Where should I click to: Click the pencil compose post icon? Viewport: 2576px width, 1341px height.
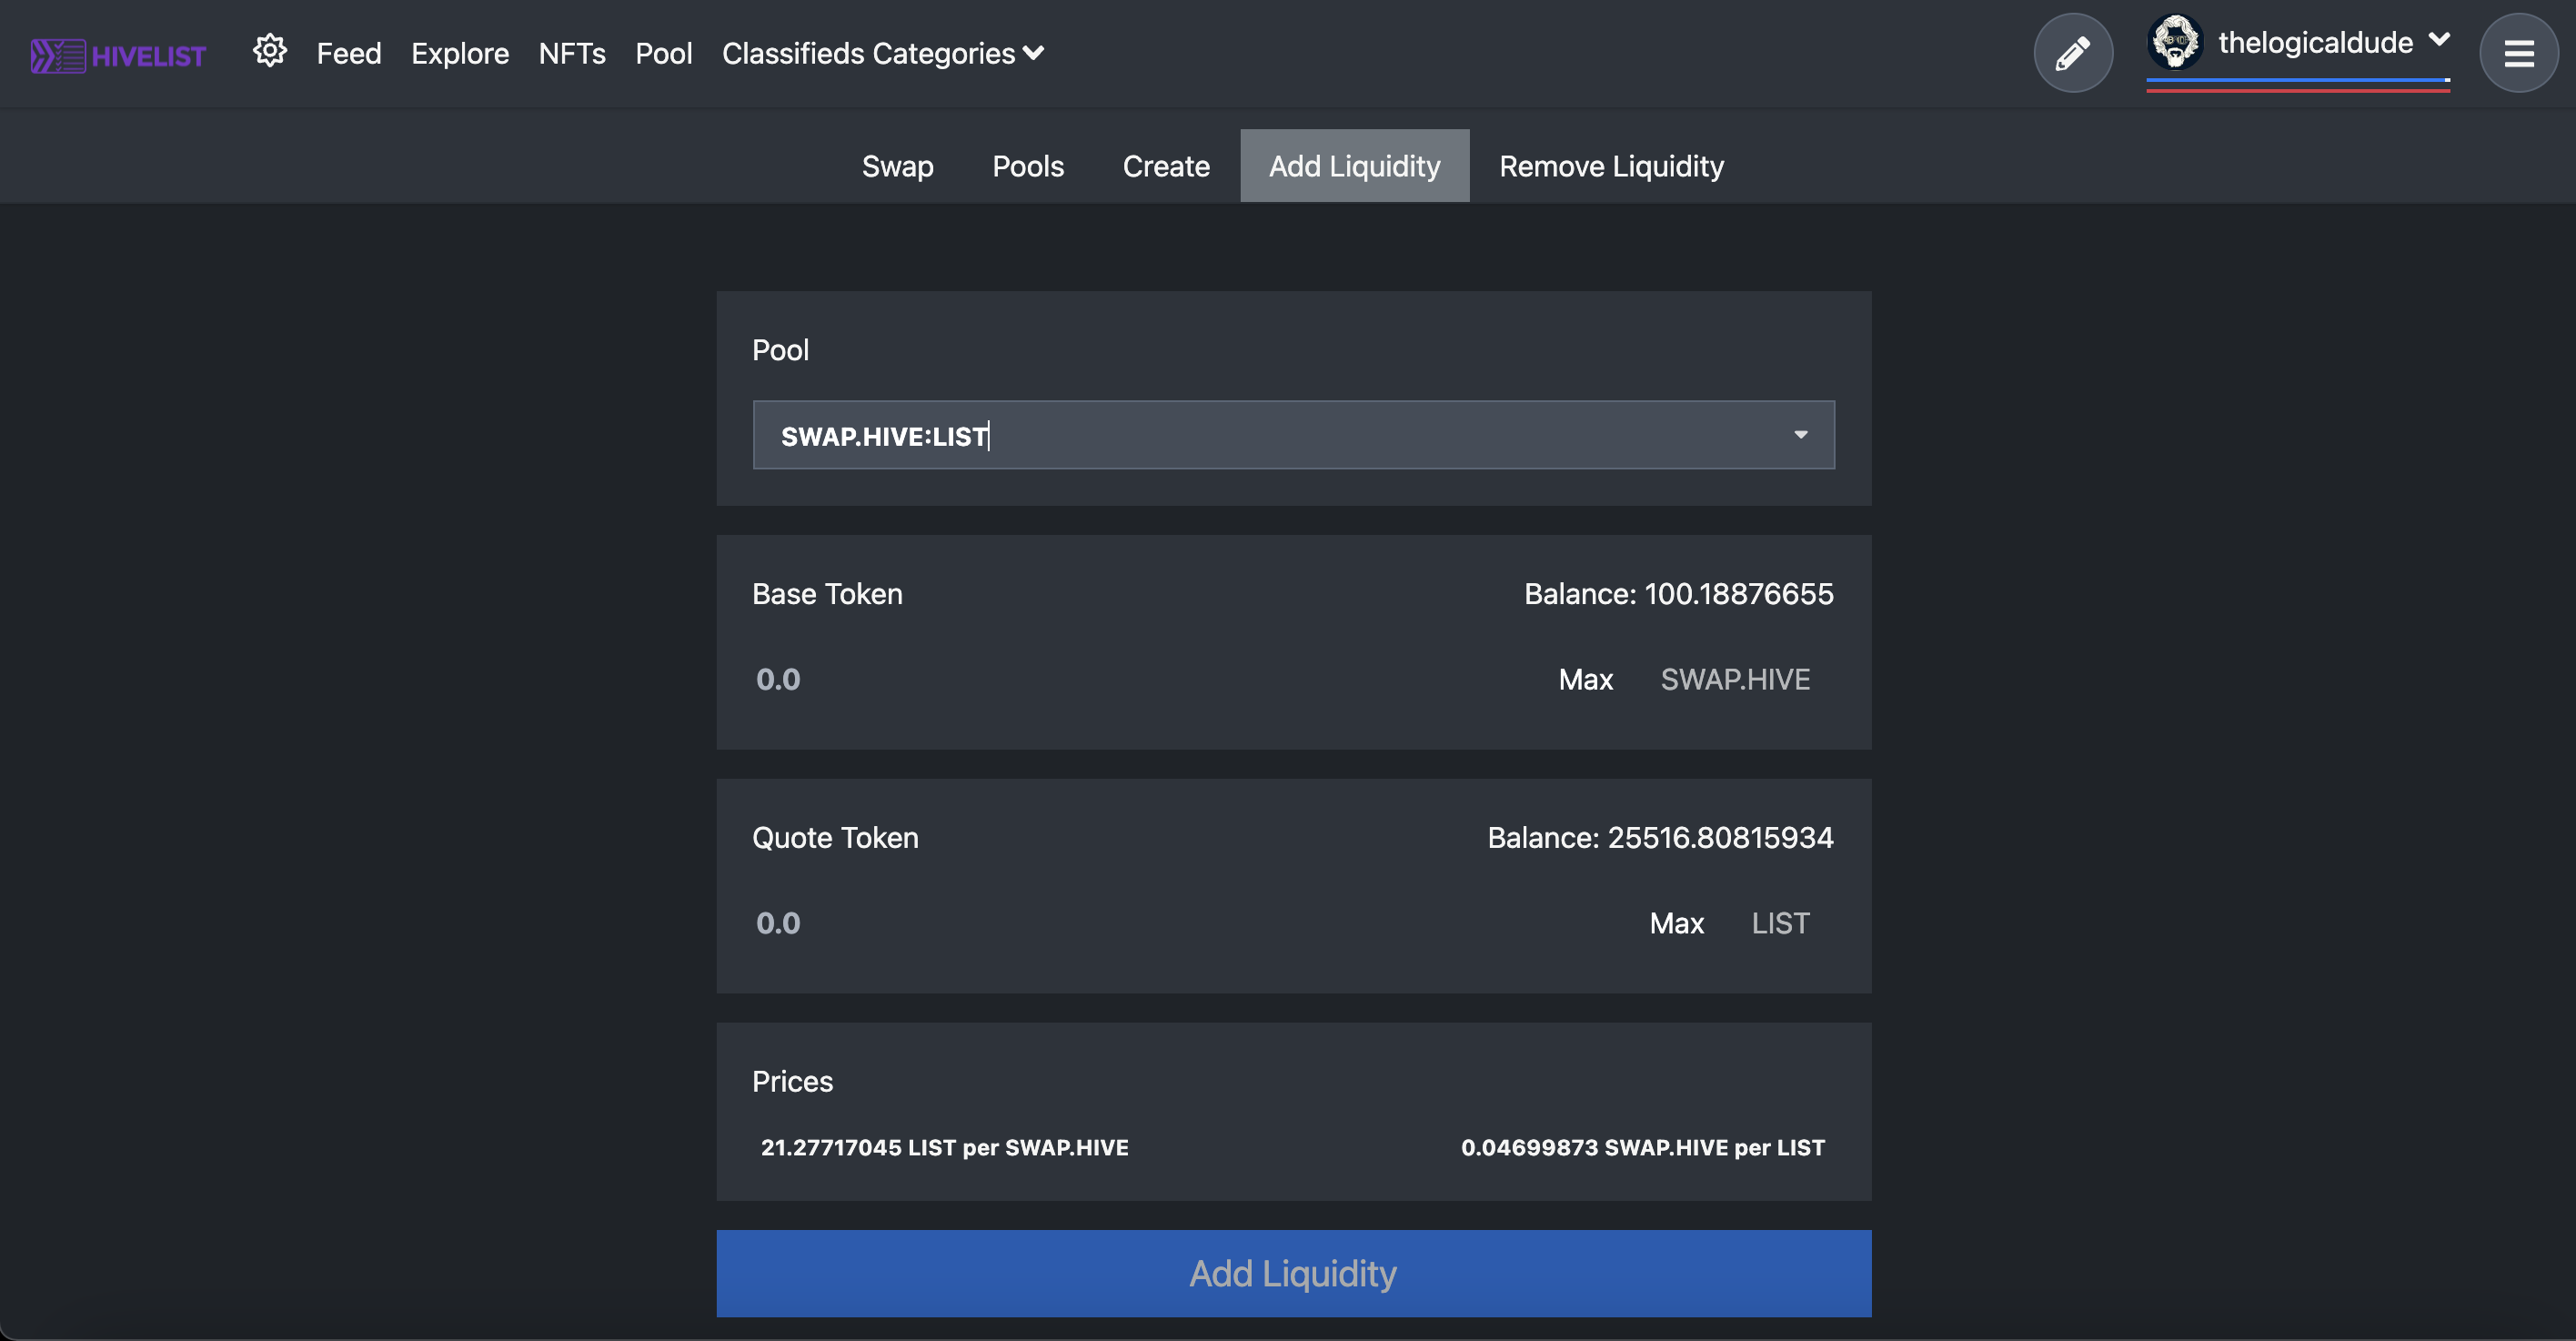point(2073,53)
